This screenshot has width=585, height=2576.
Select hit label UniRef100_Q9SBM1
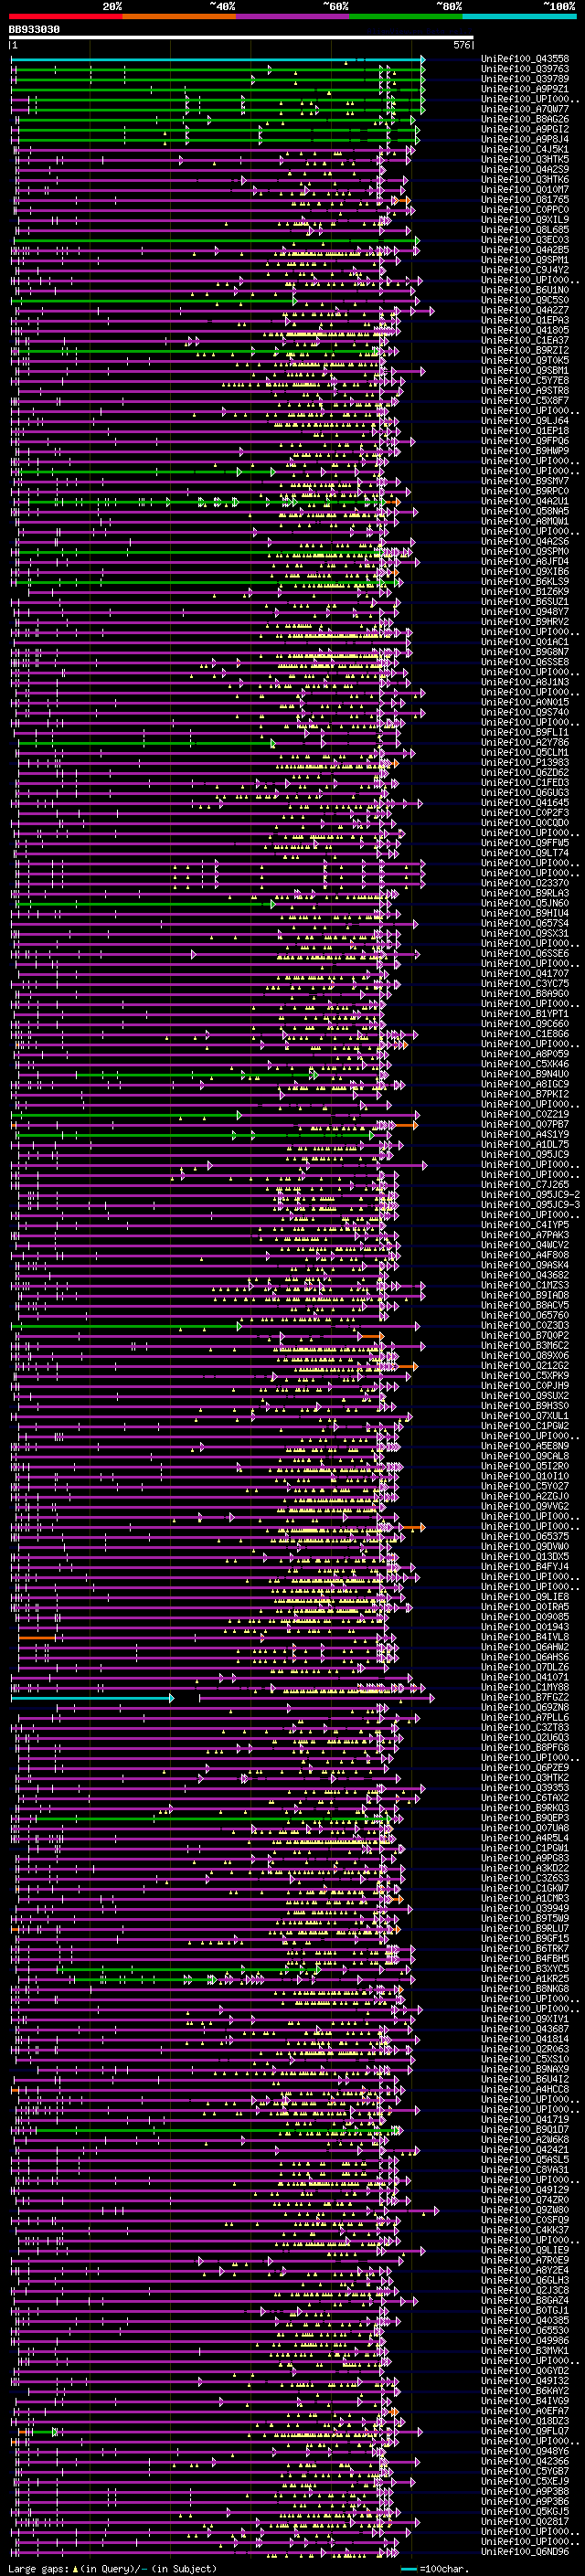(525, 370)
